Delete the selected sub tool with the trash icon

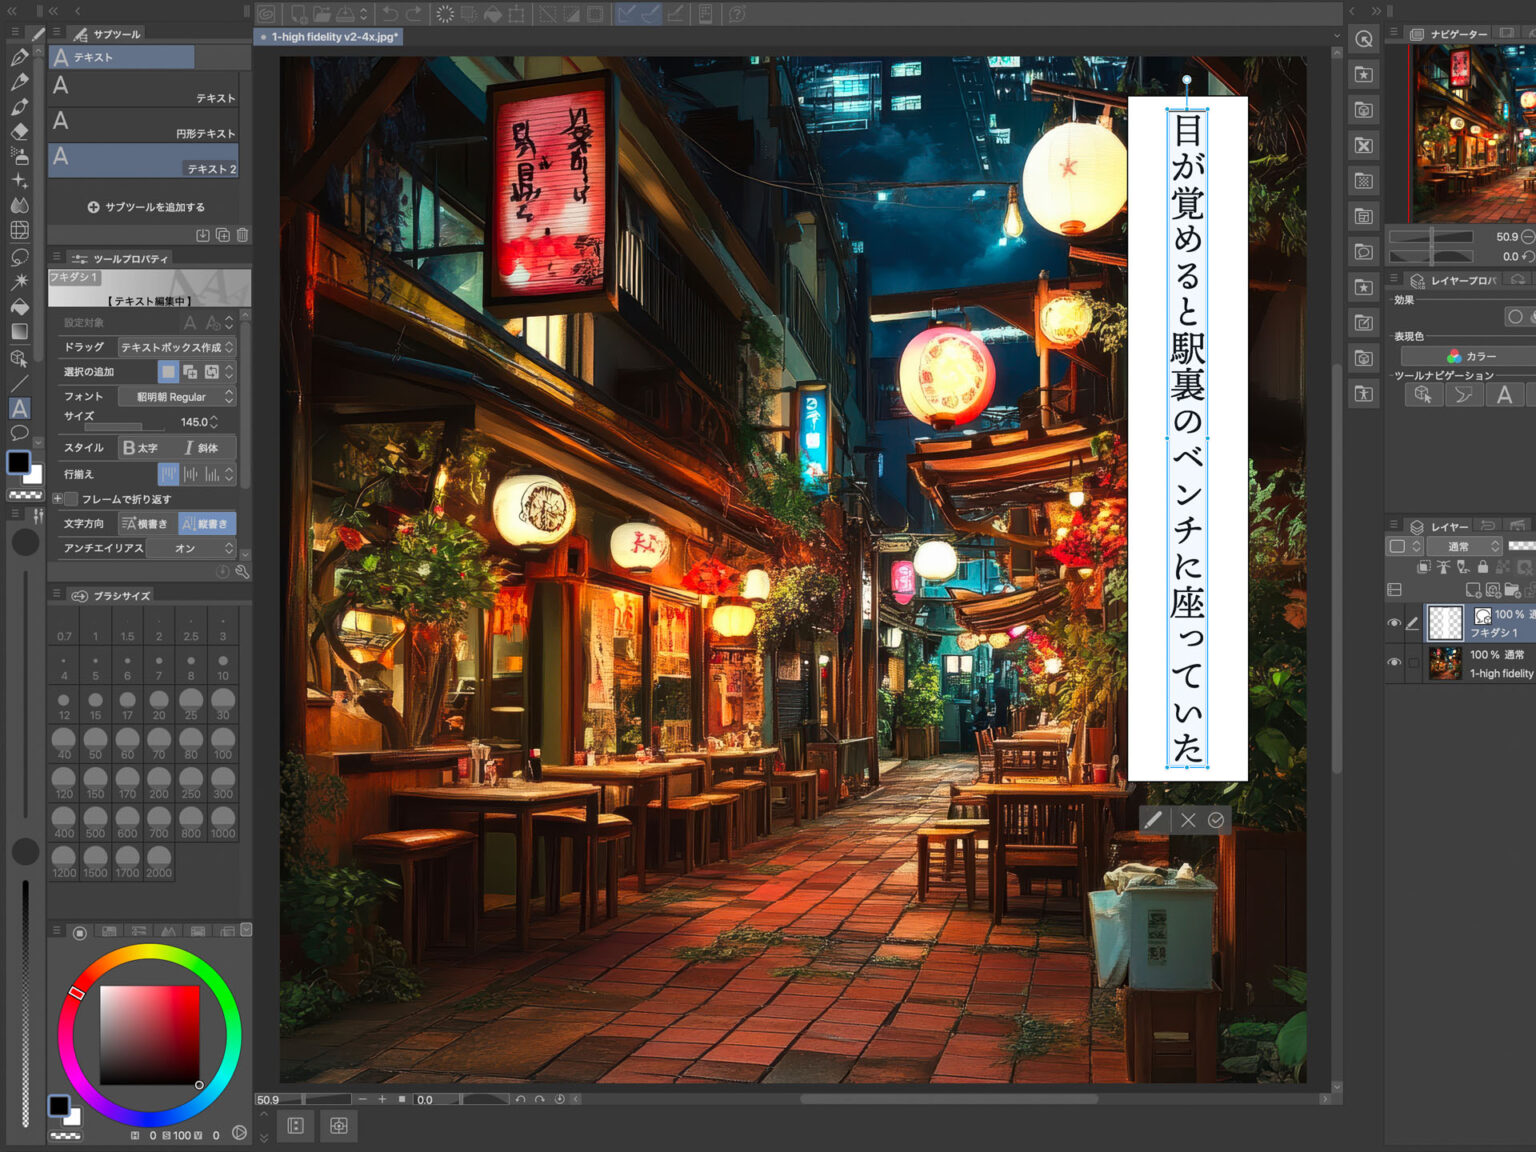[242, 235]
